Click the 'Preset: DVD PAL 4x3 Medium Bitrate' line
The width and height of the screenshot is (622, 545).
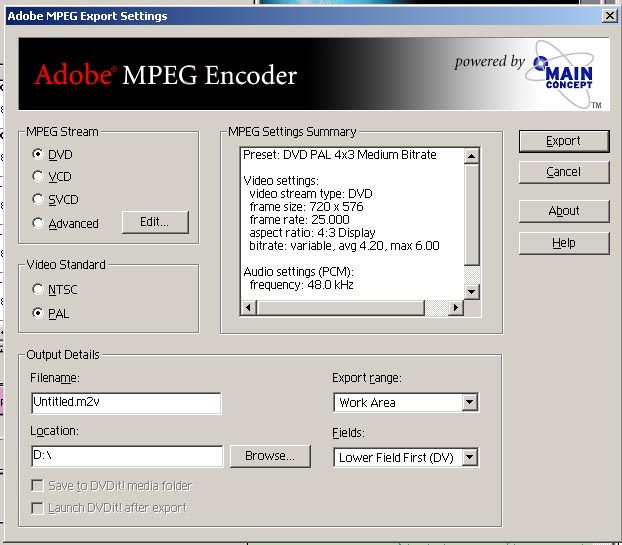coord(340,155)
